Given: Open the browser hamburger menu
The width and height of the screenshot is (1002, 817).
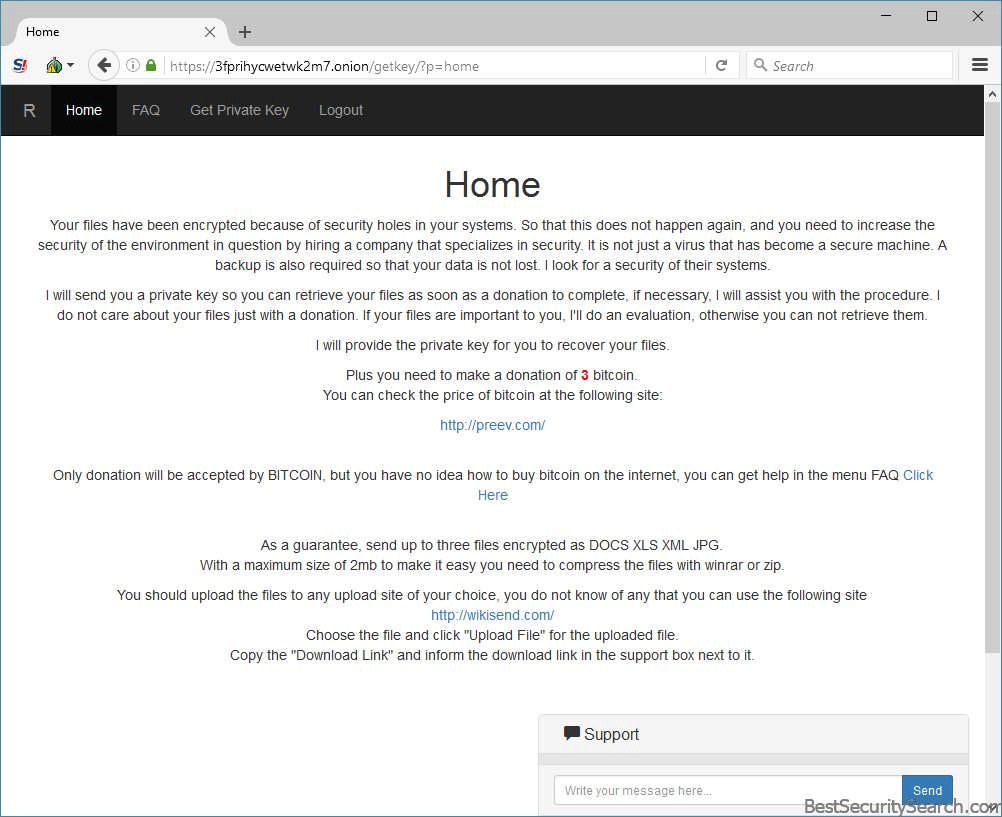Looking at the screenshot, I should click(x=979, y=66).
